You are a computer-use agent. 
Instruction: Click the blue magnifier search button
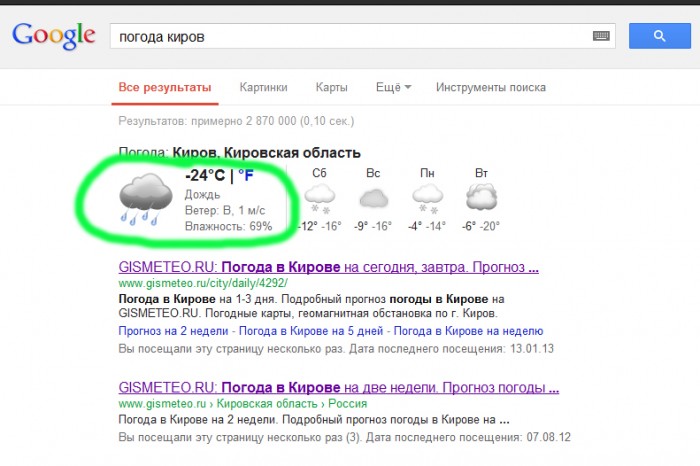point(659,36)
